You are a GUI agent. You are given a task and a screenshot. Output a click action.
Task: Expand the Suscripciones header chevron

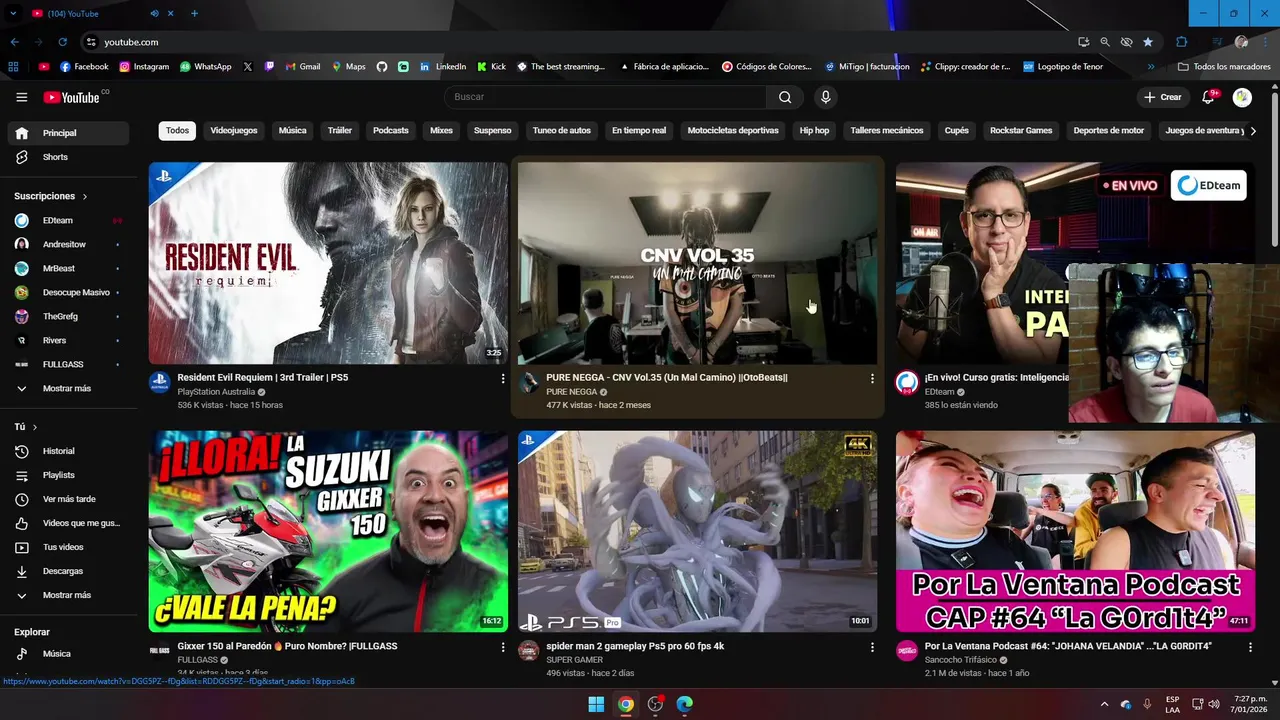tap(85, 197)
